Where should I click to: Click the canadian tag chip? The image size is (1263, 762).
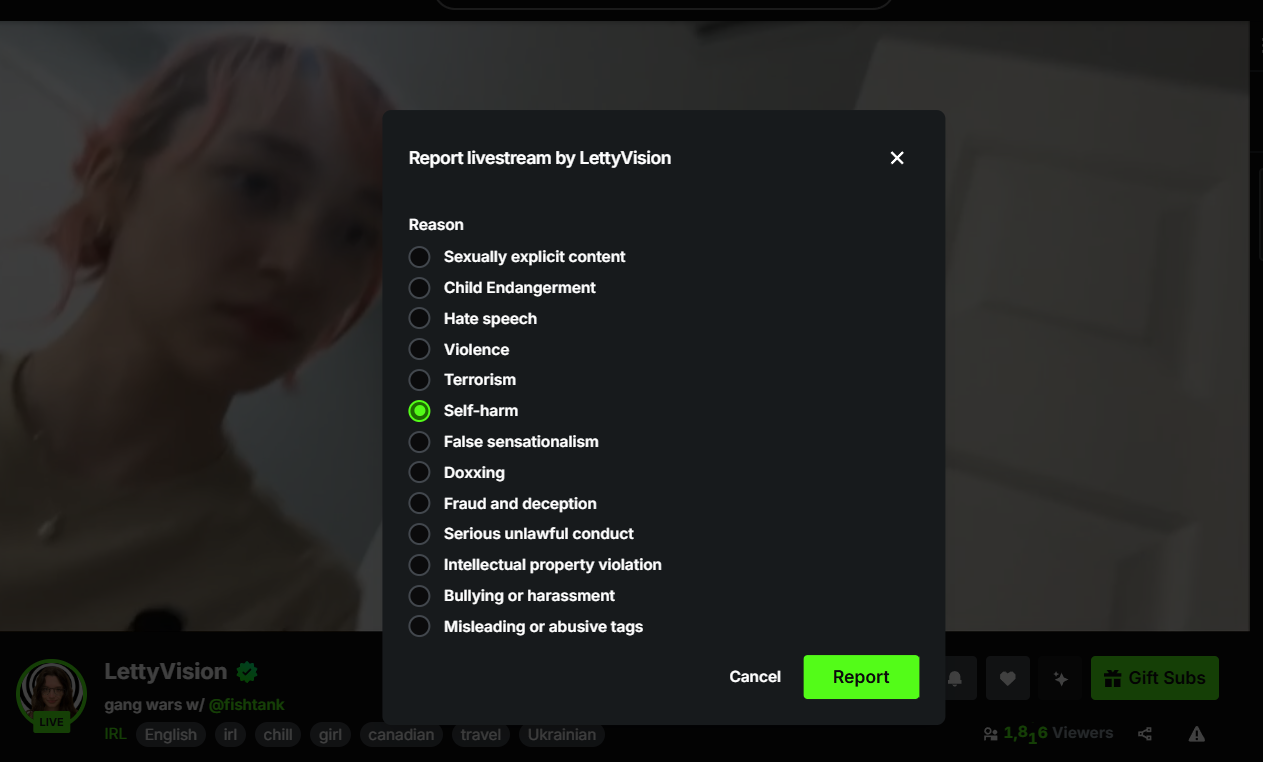pos(401,735)
